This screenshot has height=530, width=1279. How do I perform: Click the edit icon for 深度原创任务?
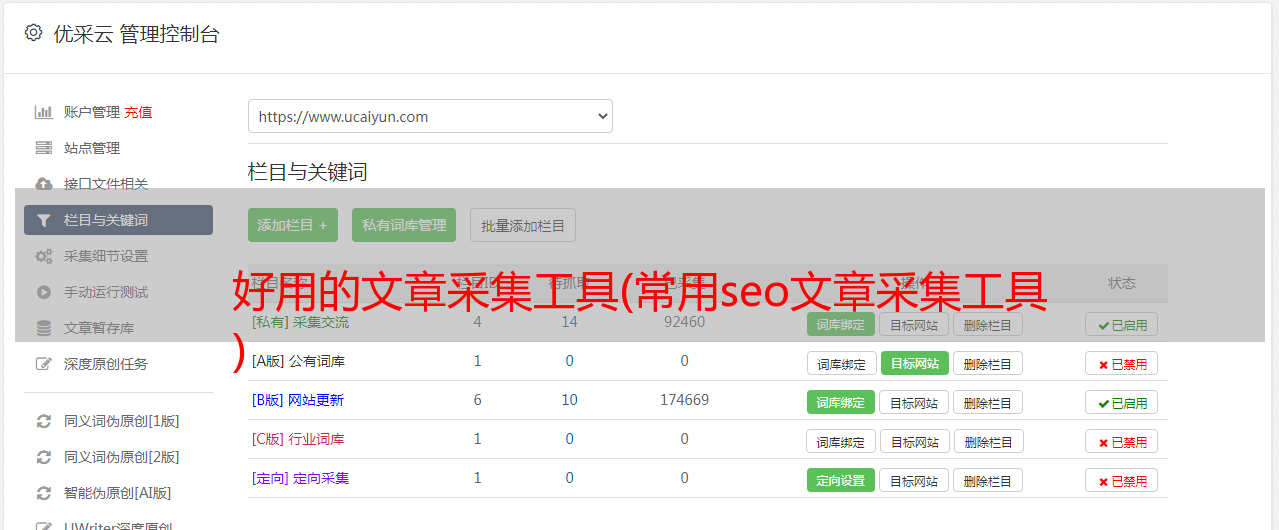(x=44, y=364)
